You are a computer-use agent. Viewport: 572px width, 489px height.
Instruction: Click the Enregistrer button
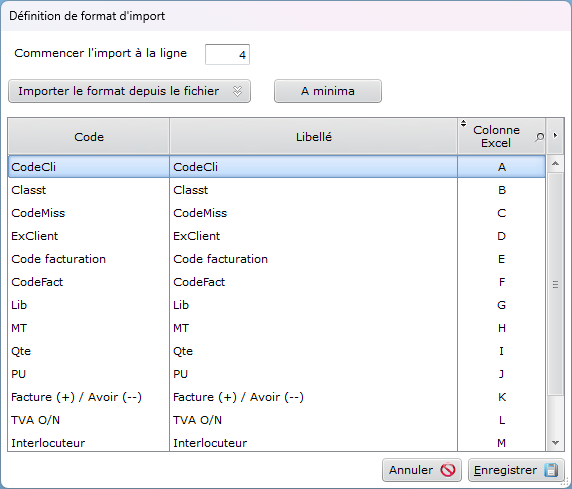pyautogui.click(x=516, y=470)
